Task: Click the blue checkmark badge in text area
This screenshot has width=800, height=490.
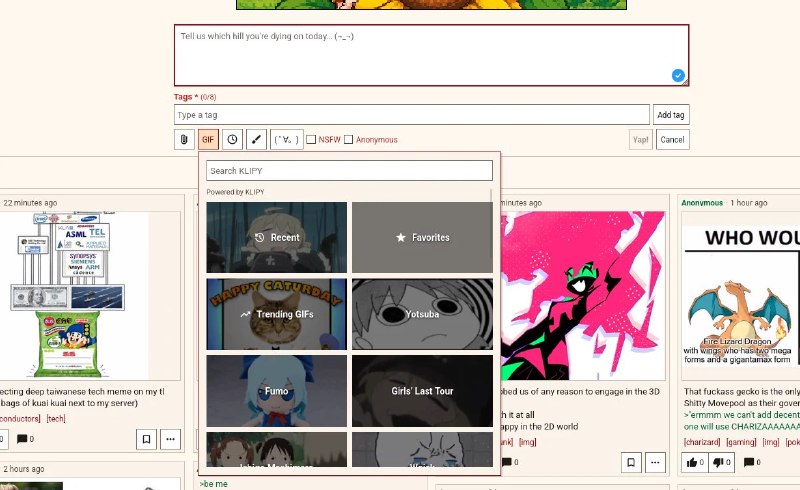Action: point(678,76)
